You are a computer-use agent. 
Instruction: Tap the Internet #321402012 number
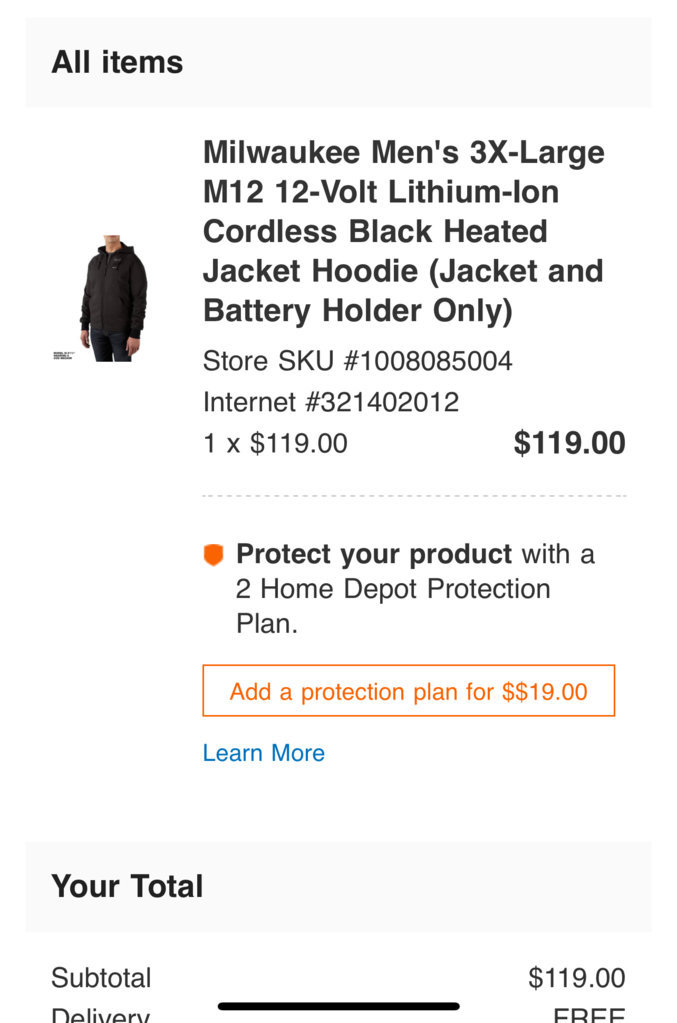tap(331, 402)
